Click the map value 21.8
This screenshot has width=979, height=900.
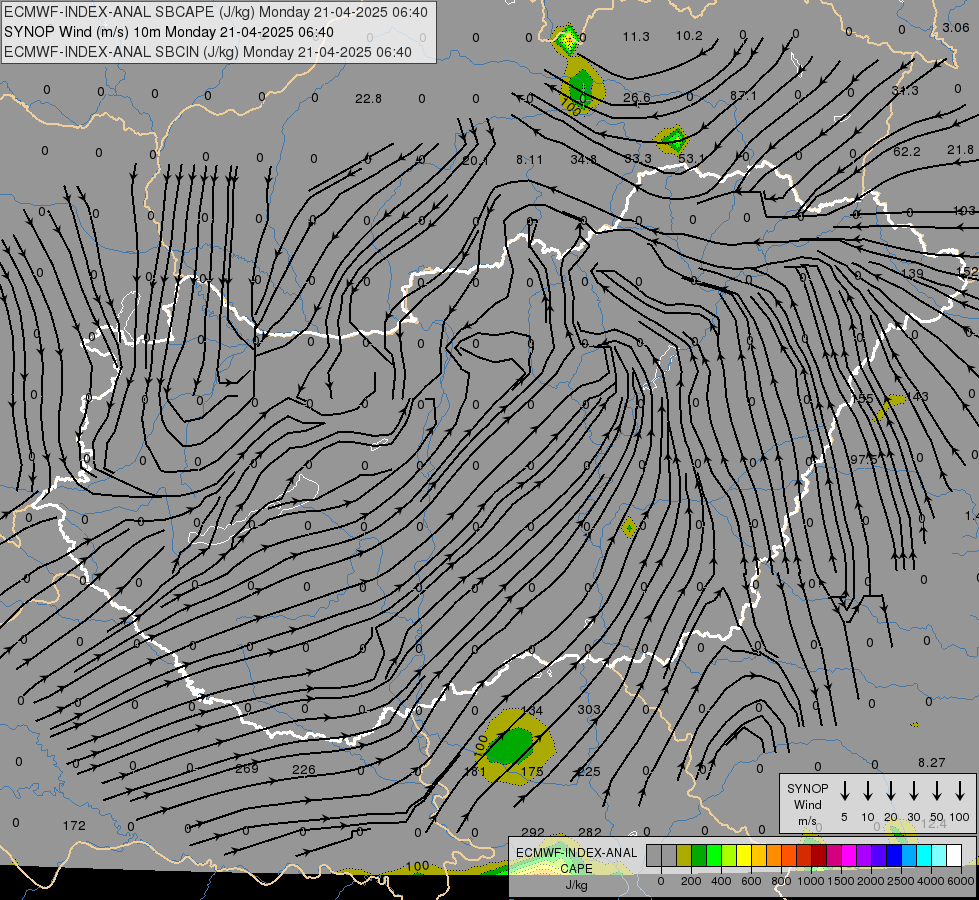click(x=960, y=150)
